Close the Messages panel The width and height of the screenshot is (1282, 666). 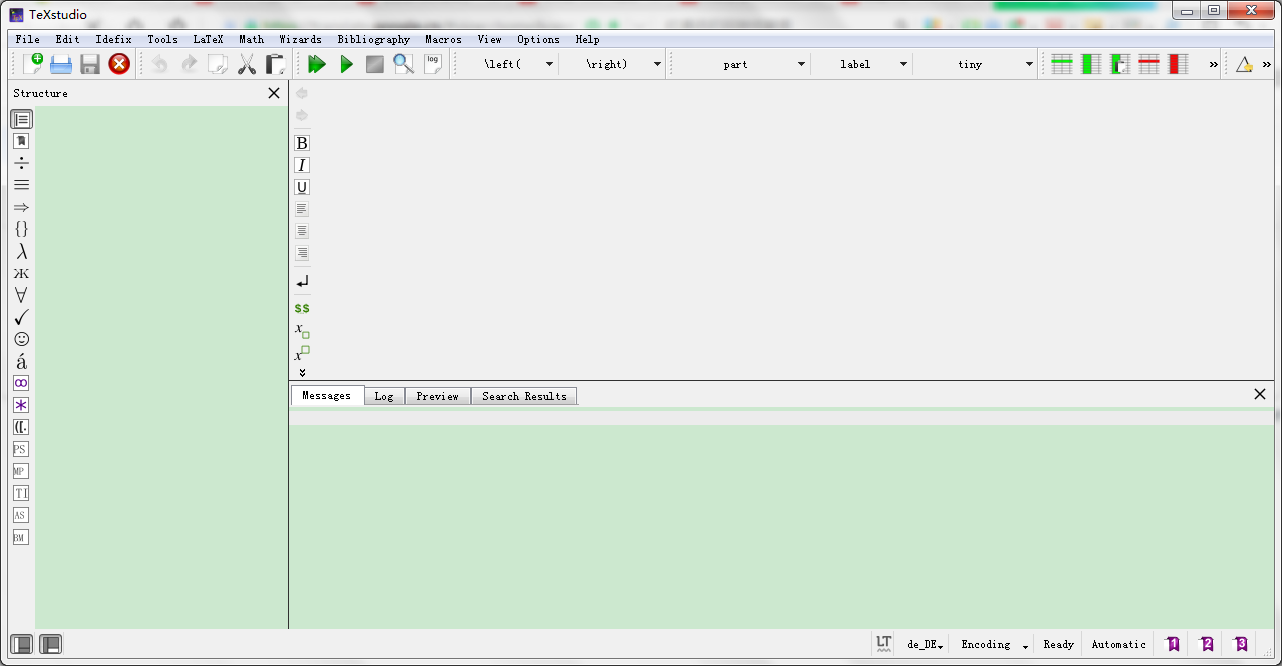coord(1260,394)
